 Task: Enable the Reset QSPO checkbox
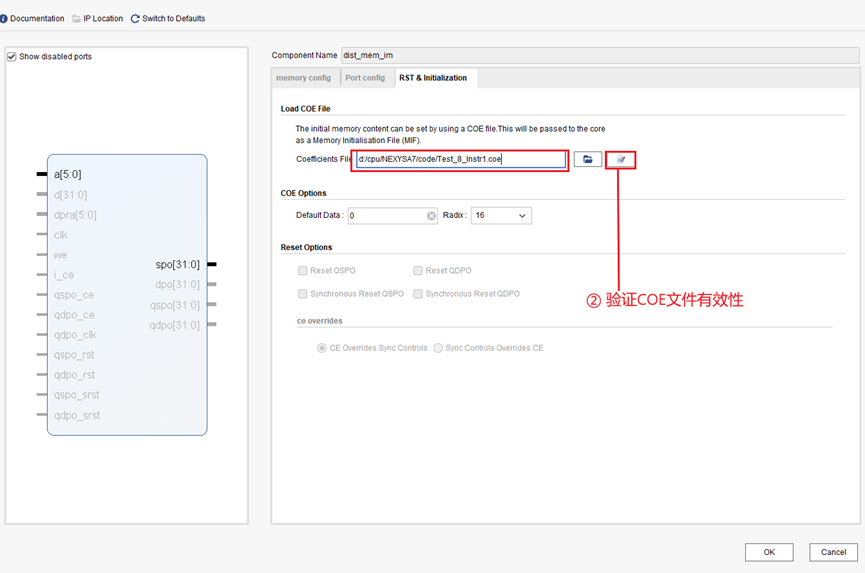tap(303, 271)
